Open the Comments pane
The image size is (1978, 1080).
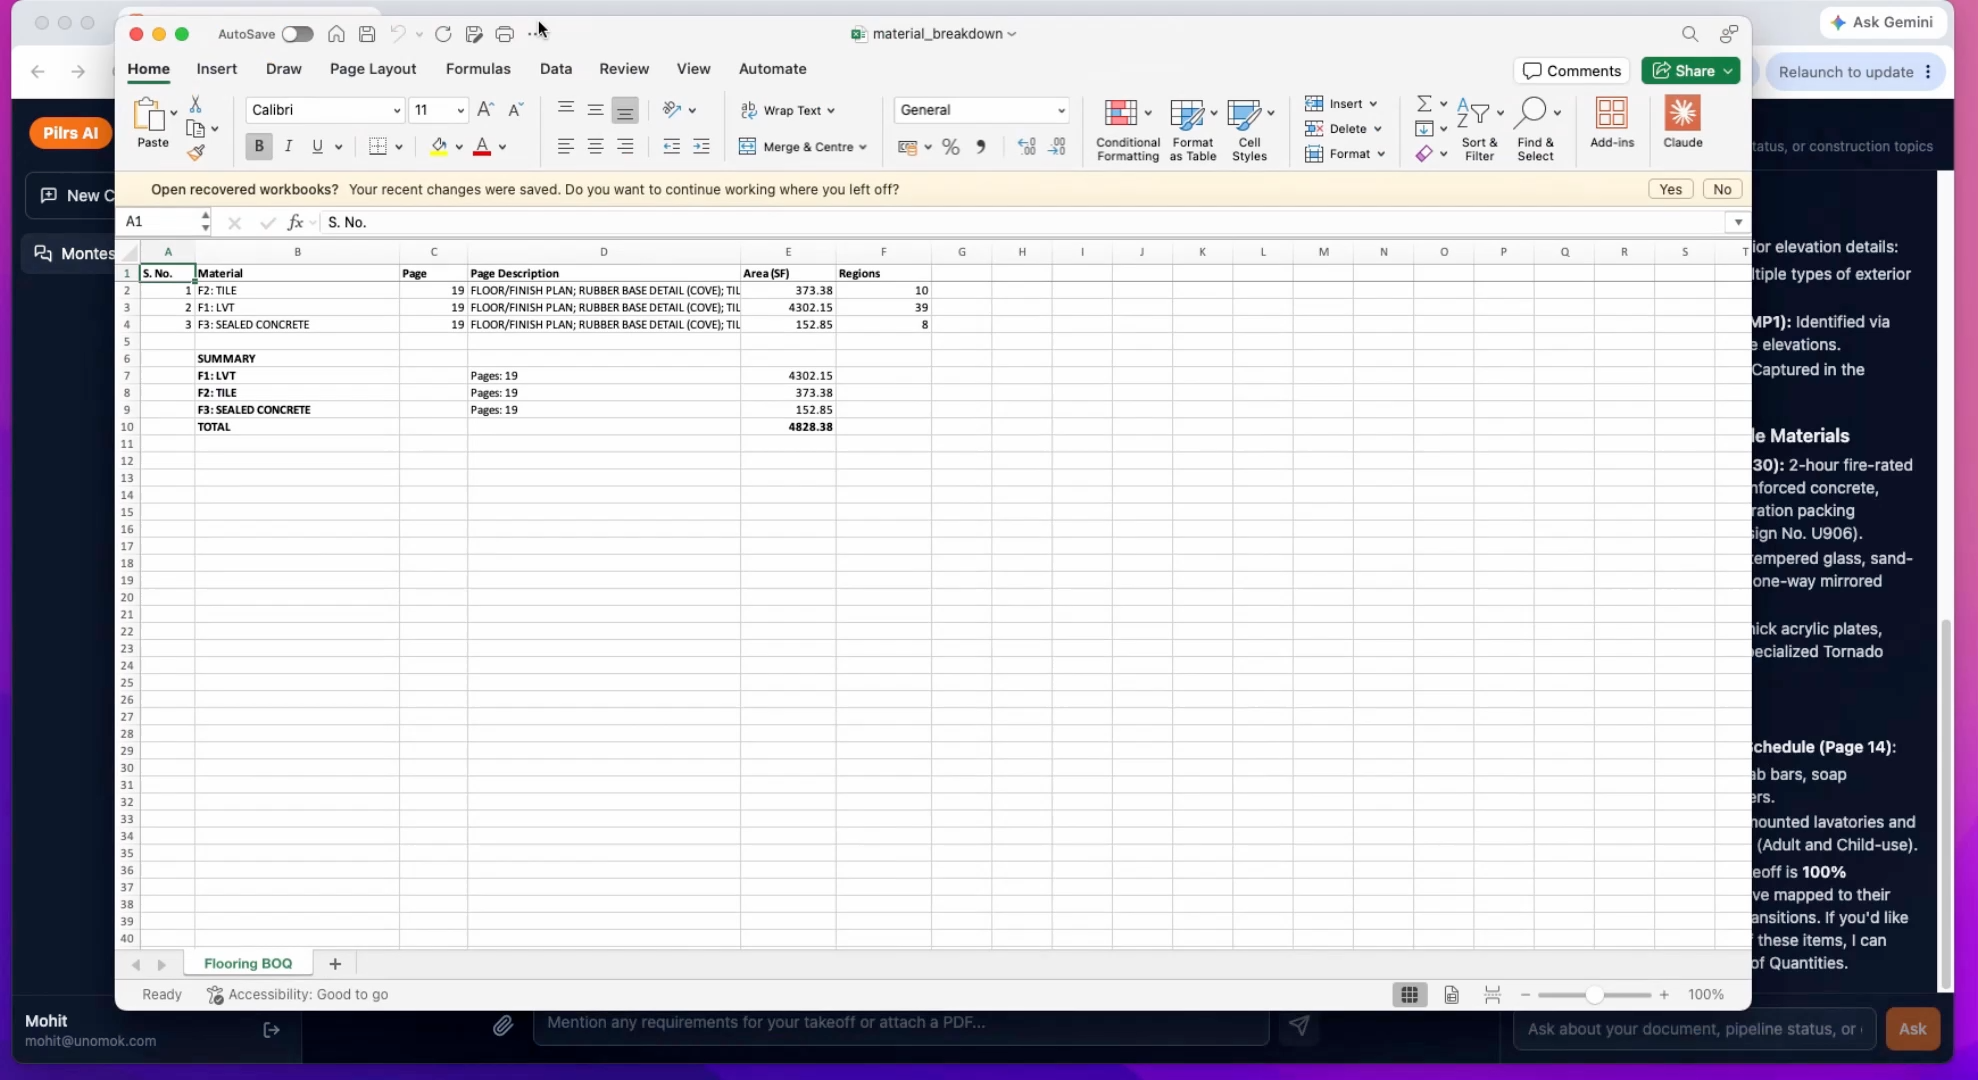tap(1572, 71)
